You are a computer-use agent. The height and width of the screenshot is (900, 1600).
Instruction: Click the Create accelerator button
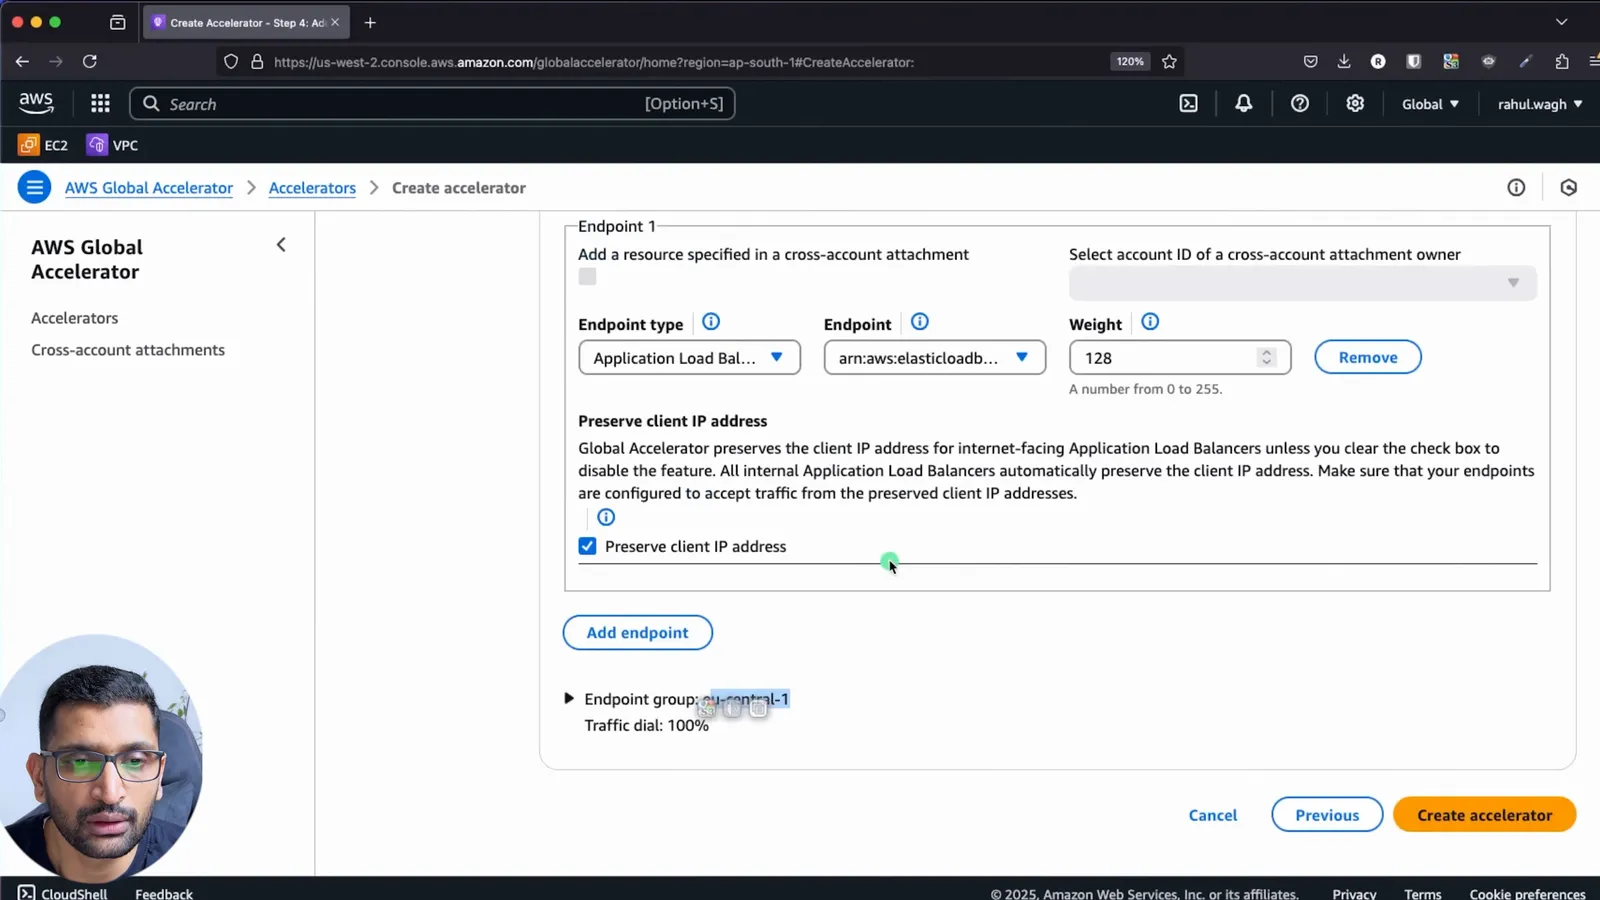pyautogui.click(x=1484, y=815)
